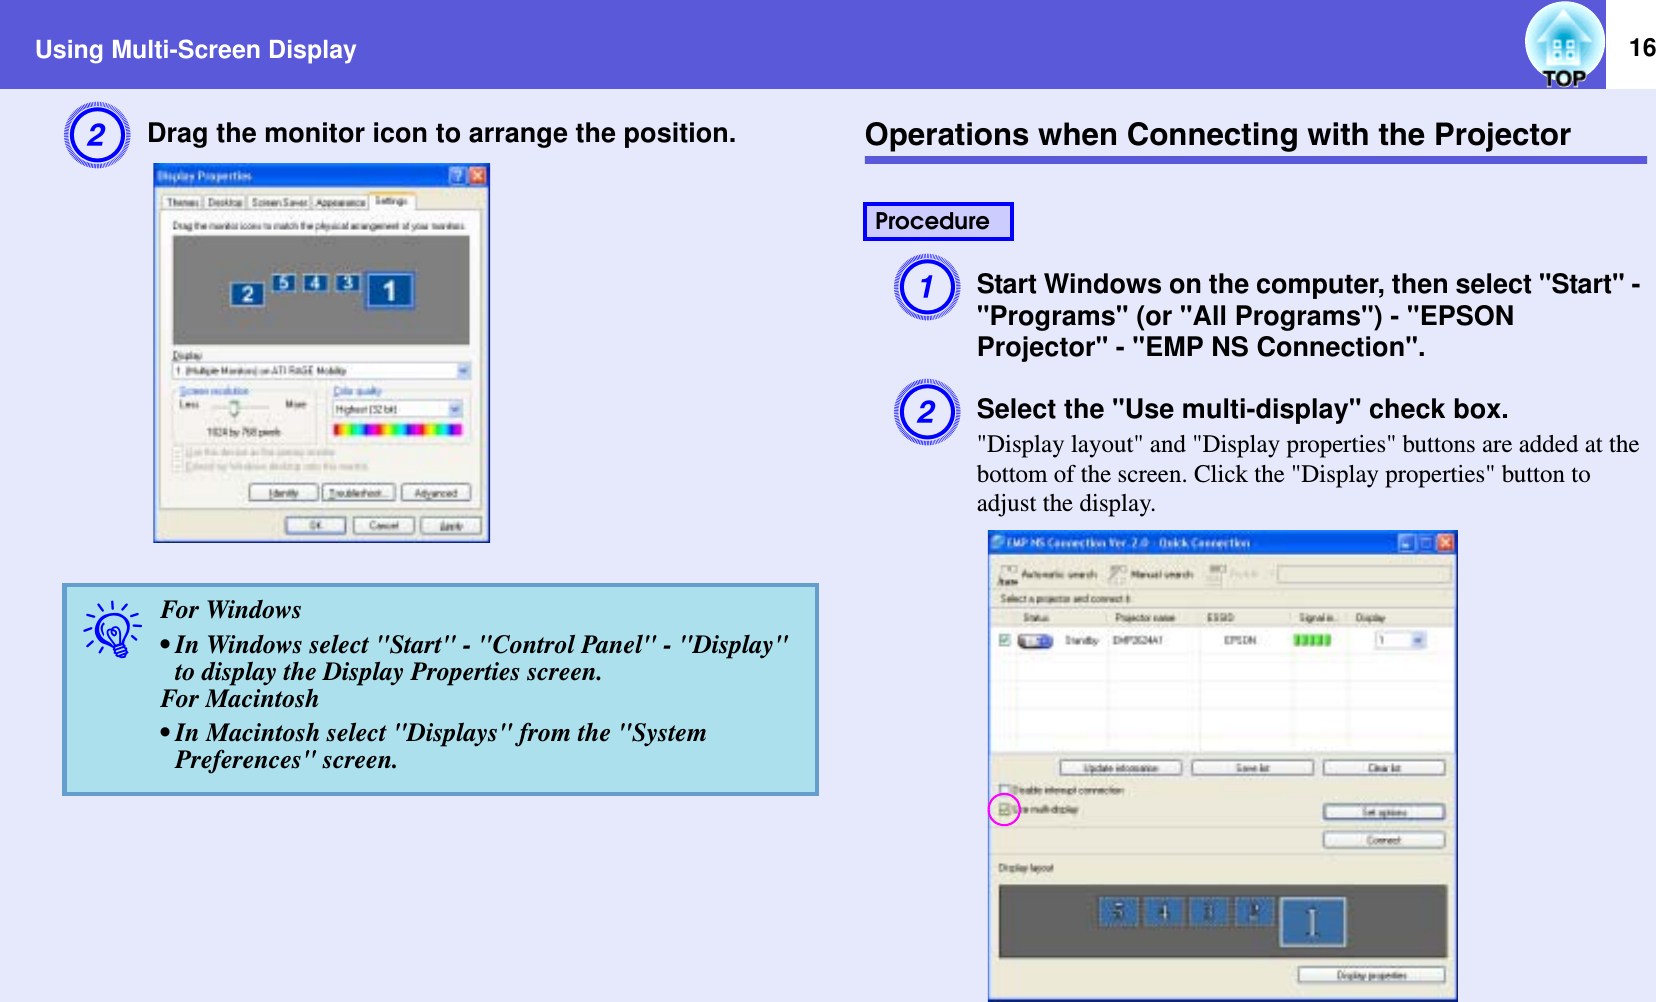Switch to the Screen Saver tab
Screen dimensions: 1656x1002
pyautogui.click(x=279, y=202)
